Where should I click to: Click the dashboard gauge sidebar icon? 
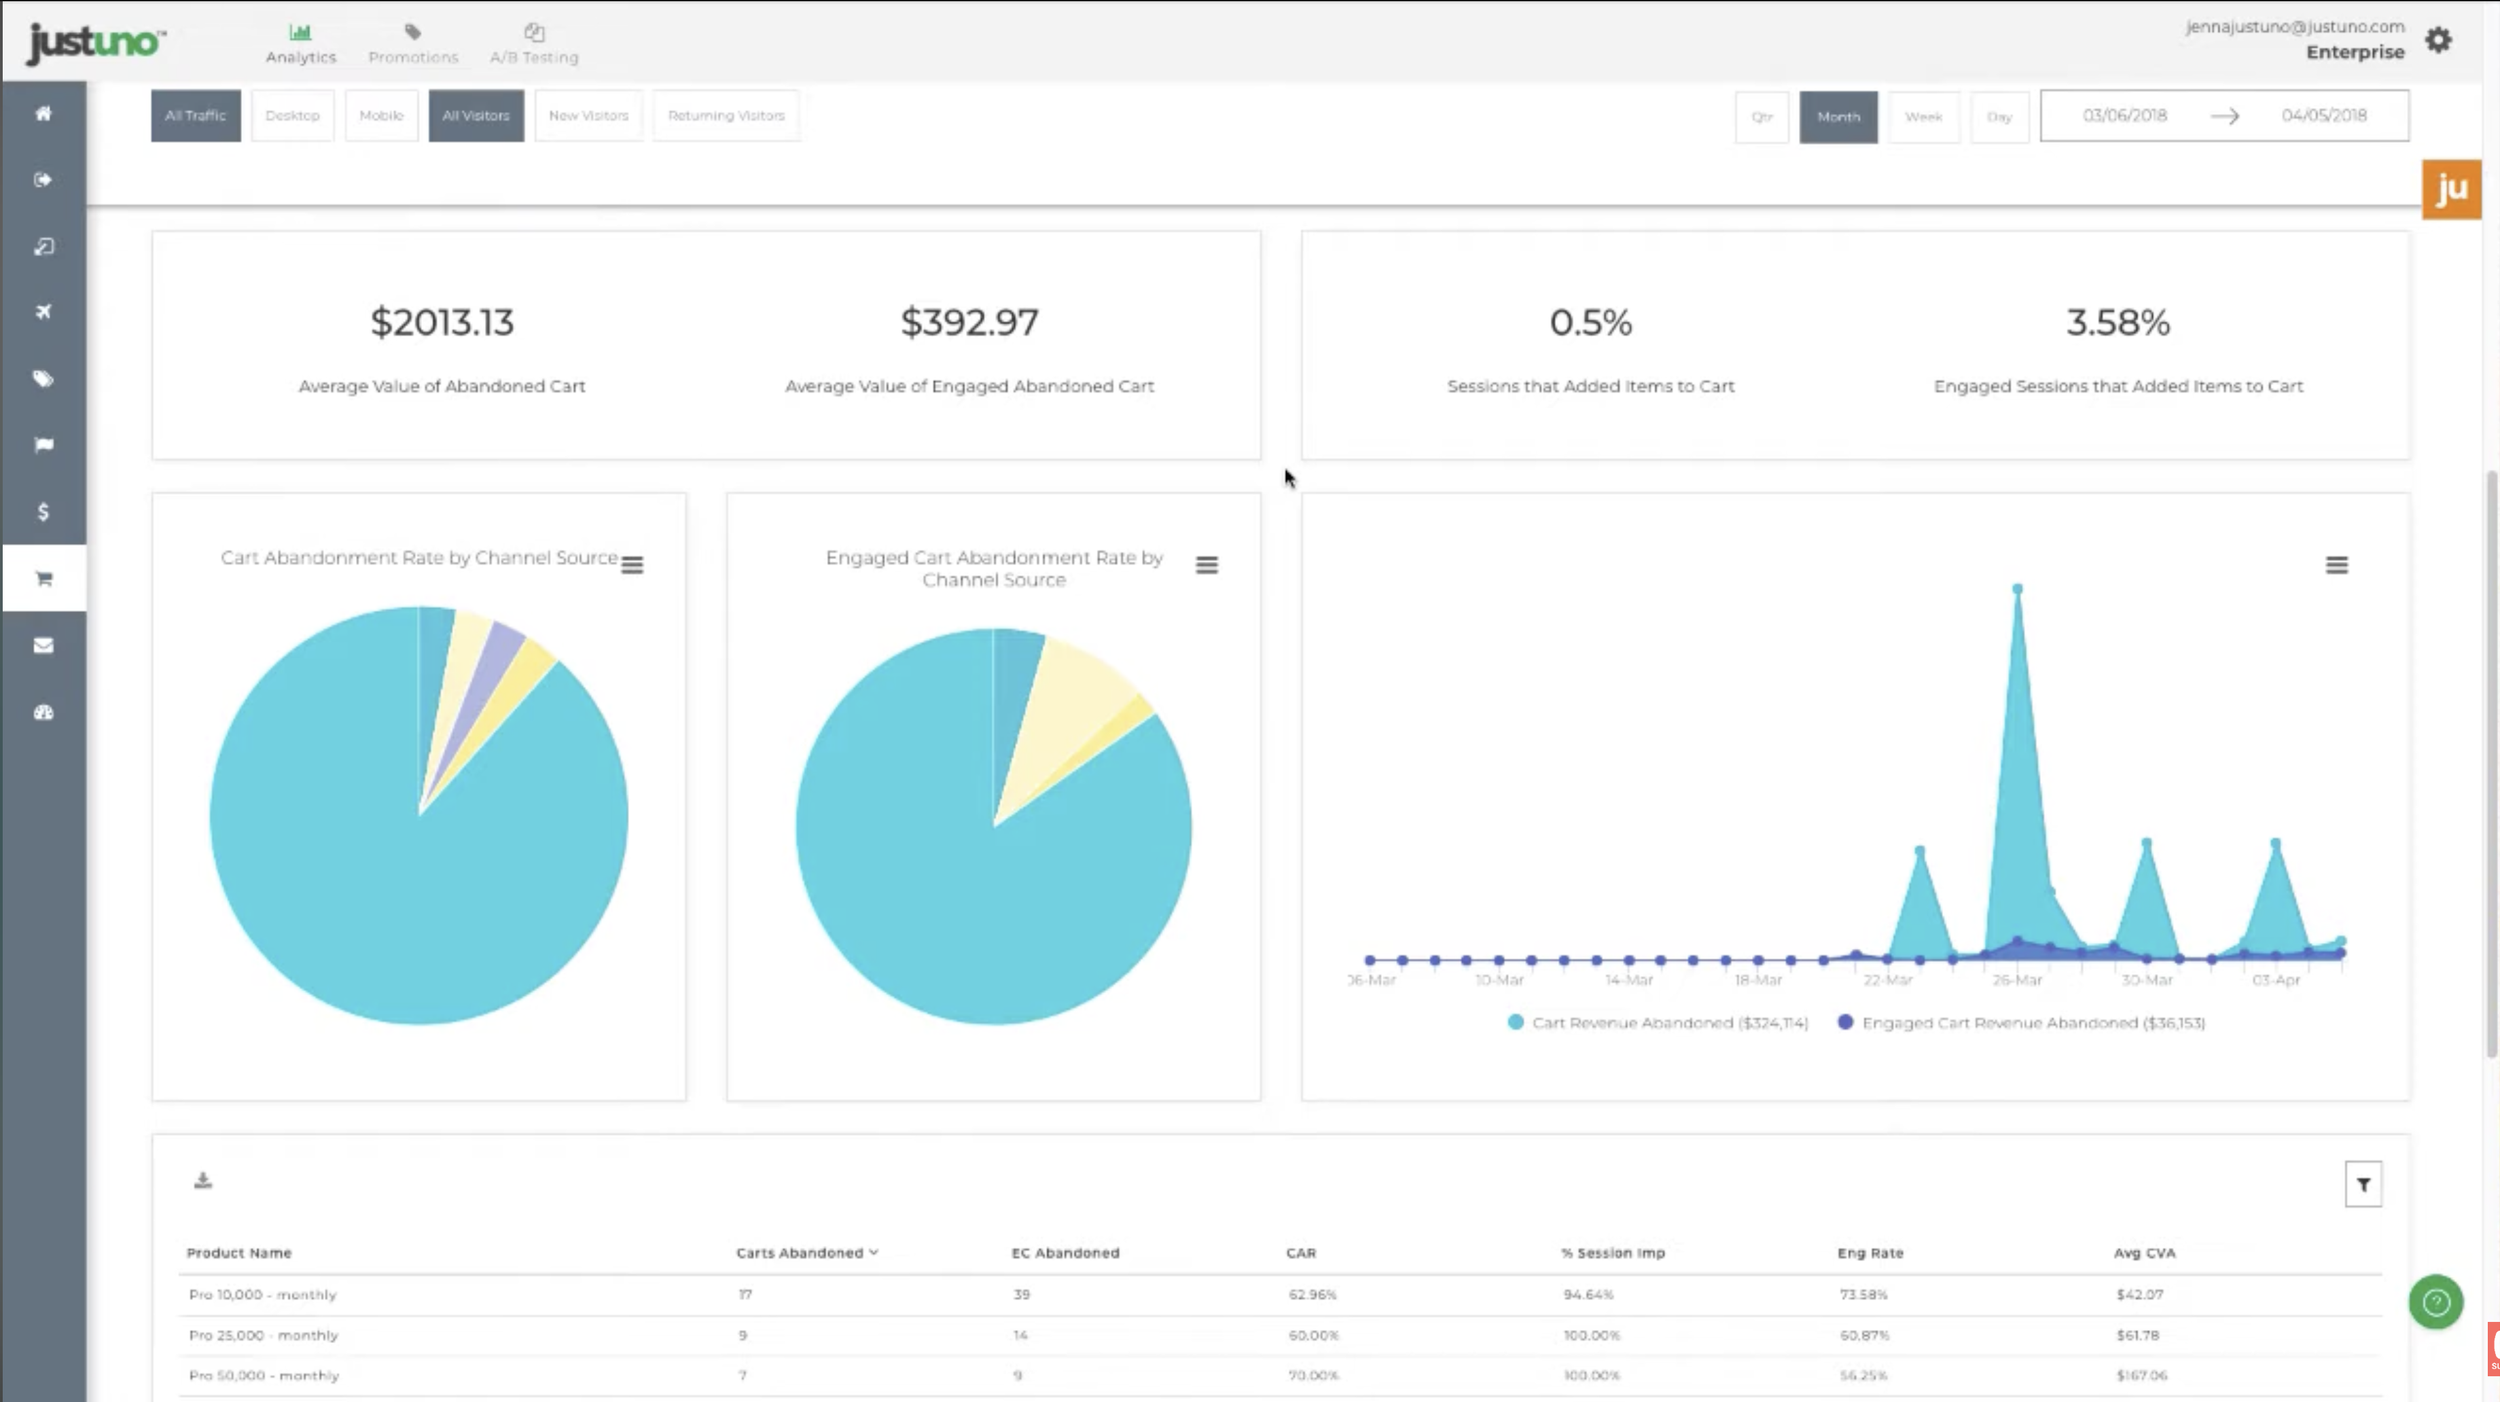[43, 712]
